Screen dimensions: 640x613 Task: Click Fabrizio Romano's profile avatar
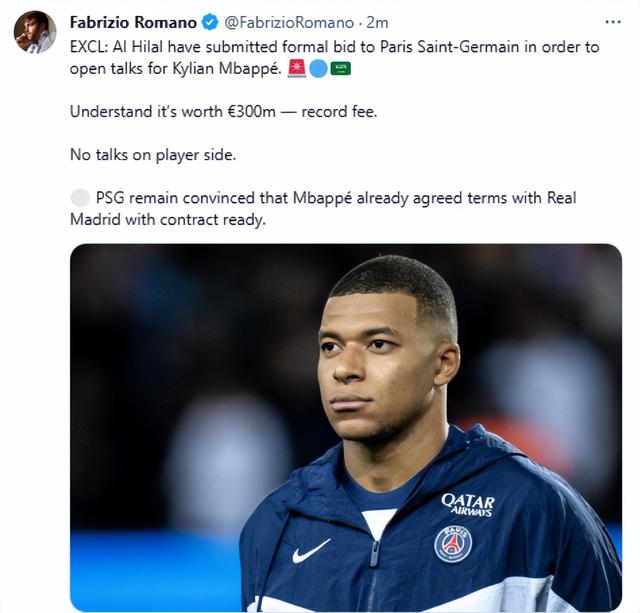pos(34,32)
